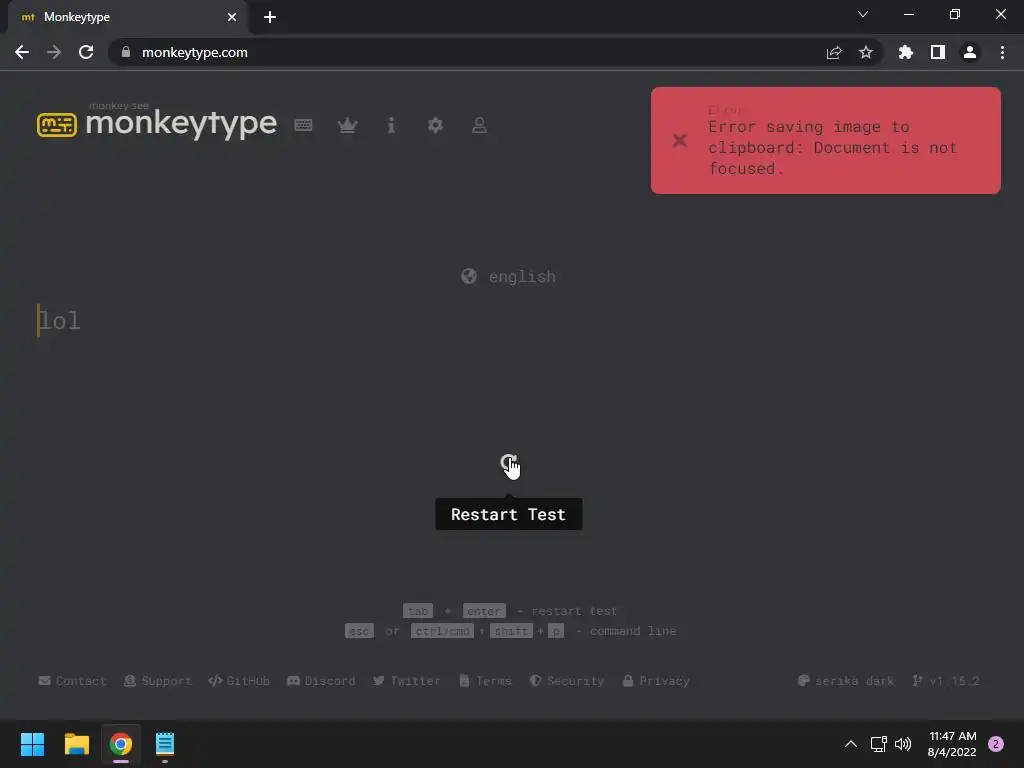Show hidden system tray icons
Image resolution: width=1024 pixels, height=768 pixels.
click(x=850, y=744)
